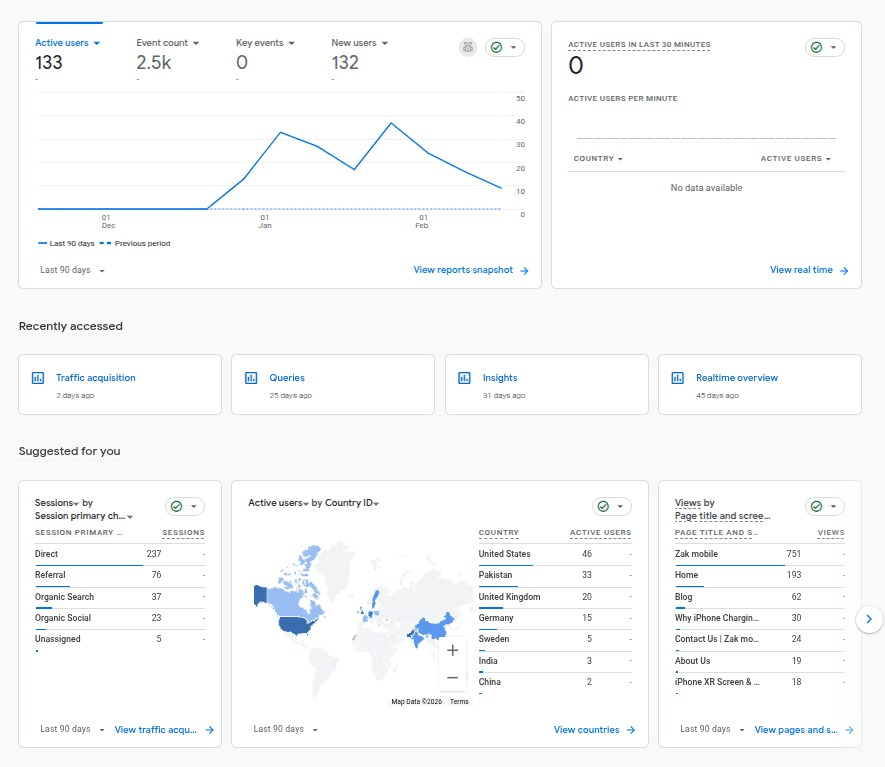Open the green check dropdown on country map card
Viewport: 885px width, 767px height.
pyautogui.click(x=611, y=507)
